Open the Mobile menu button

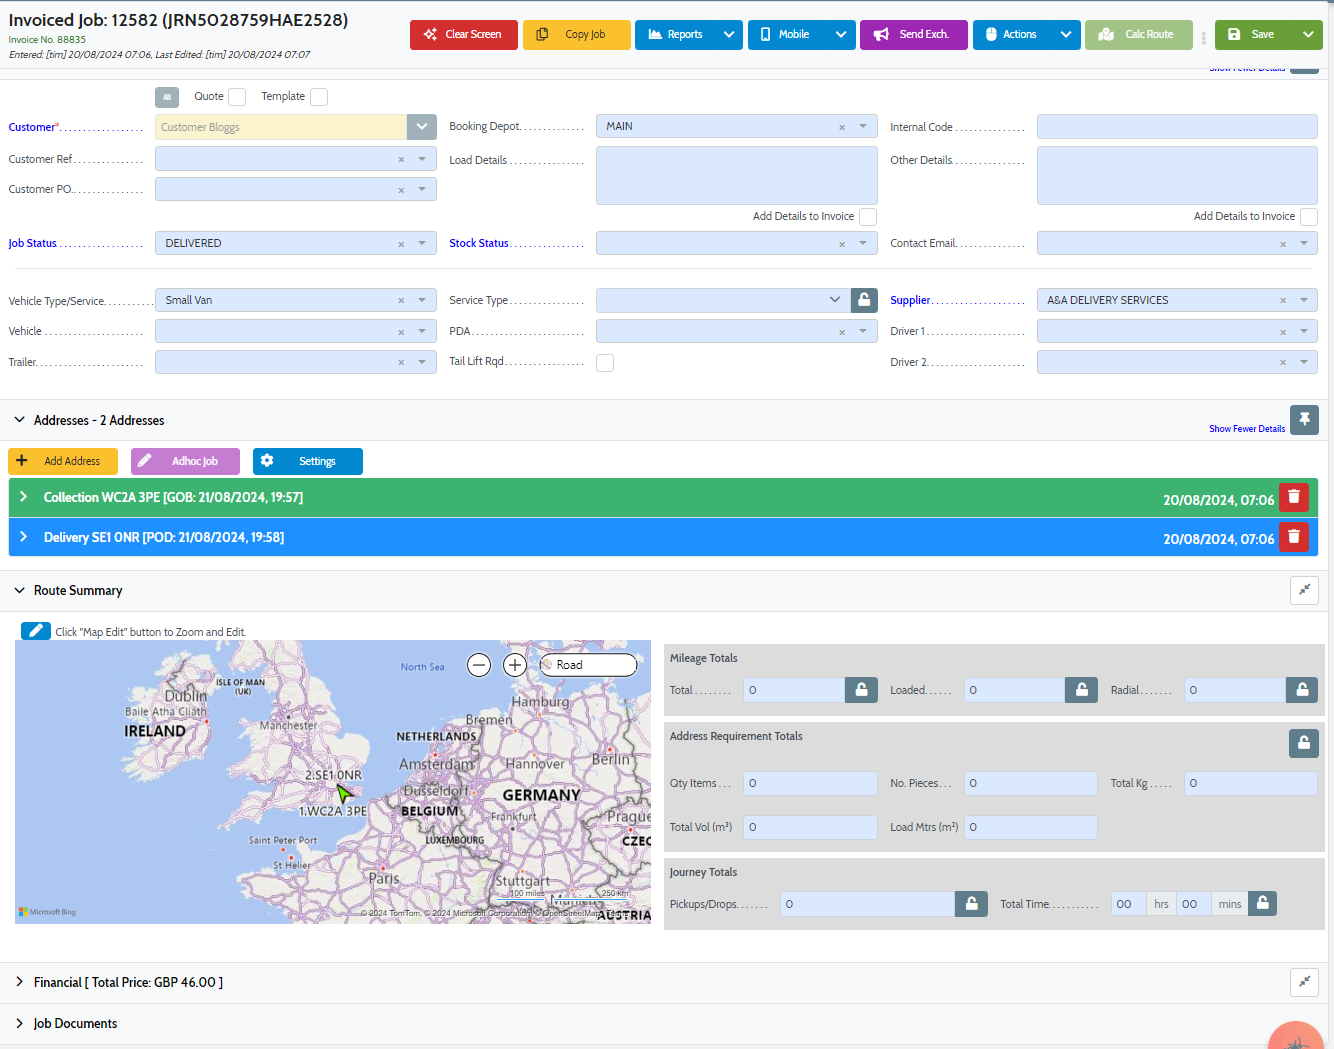[x=788, y=34]
